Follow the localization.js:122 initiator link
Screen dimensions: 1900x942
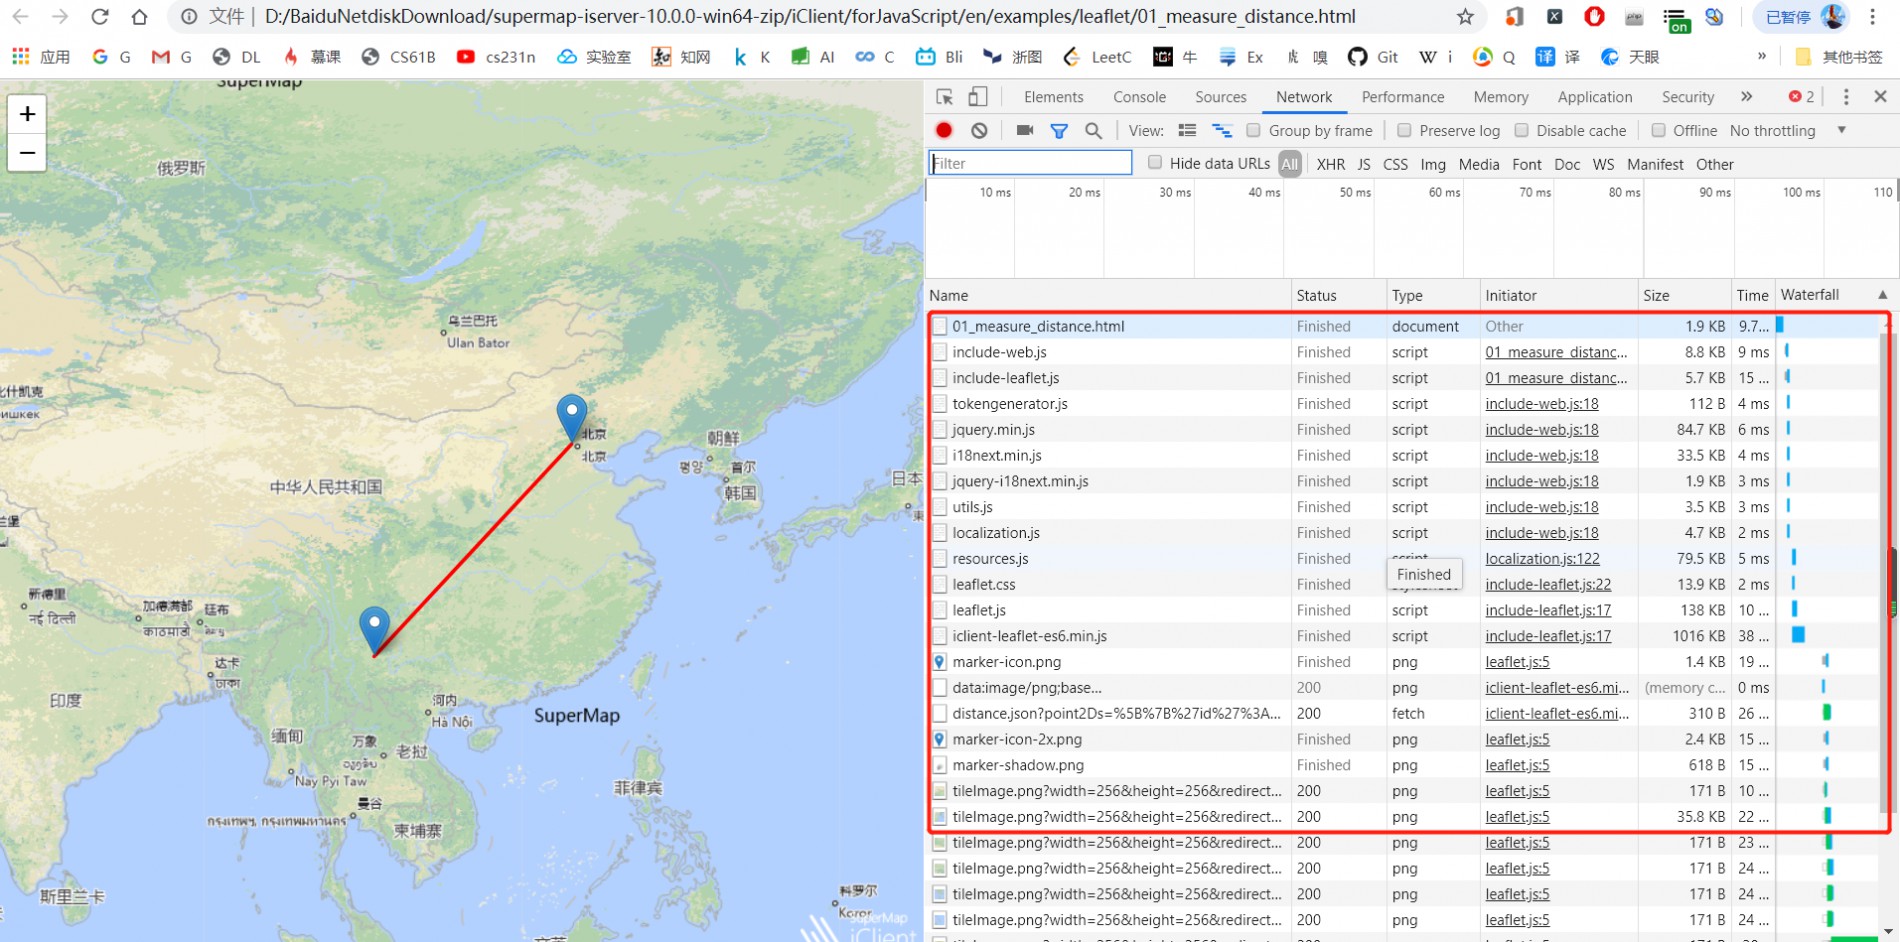point(1542,559)
